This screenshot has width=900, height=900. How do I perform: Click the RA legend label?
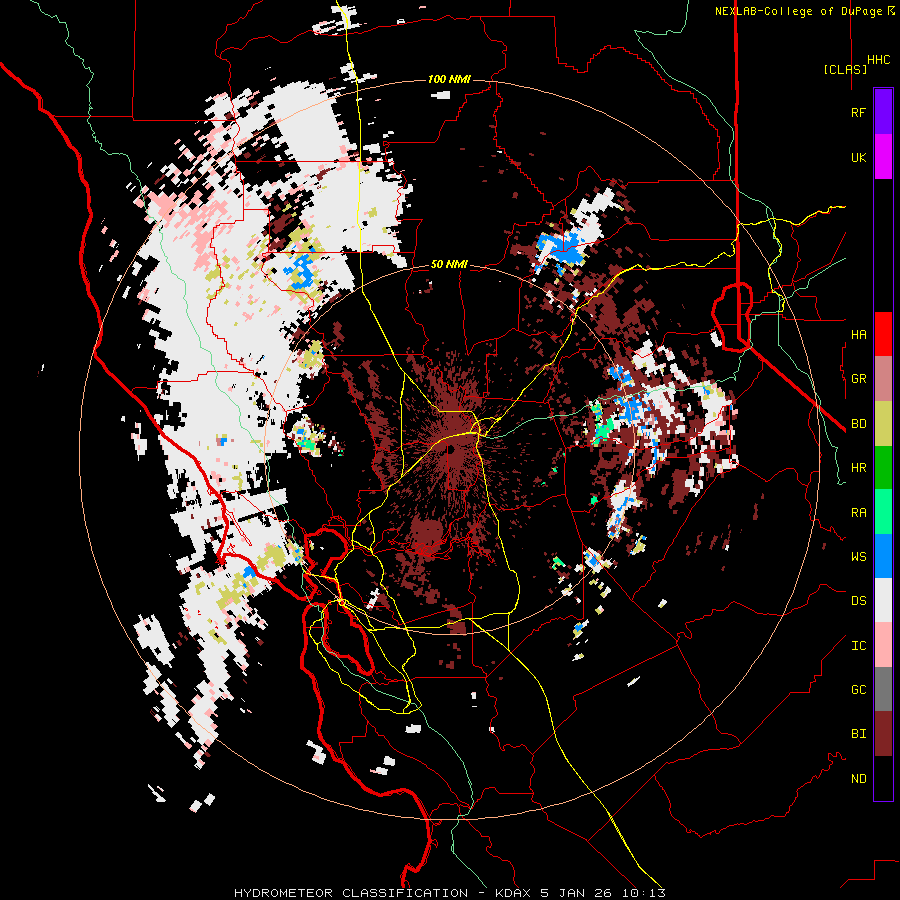click(x=858, y=513)
